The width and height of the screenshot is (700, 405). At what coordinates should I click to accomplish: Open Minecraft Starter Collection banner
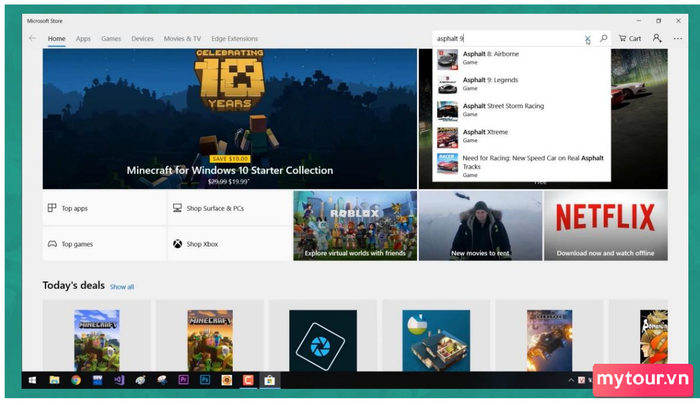[229, 119]
